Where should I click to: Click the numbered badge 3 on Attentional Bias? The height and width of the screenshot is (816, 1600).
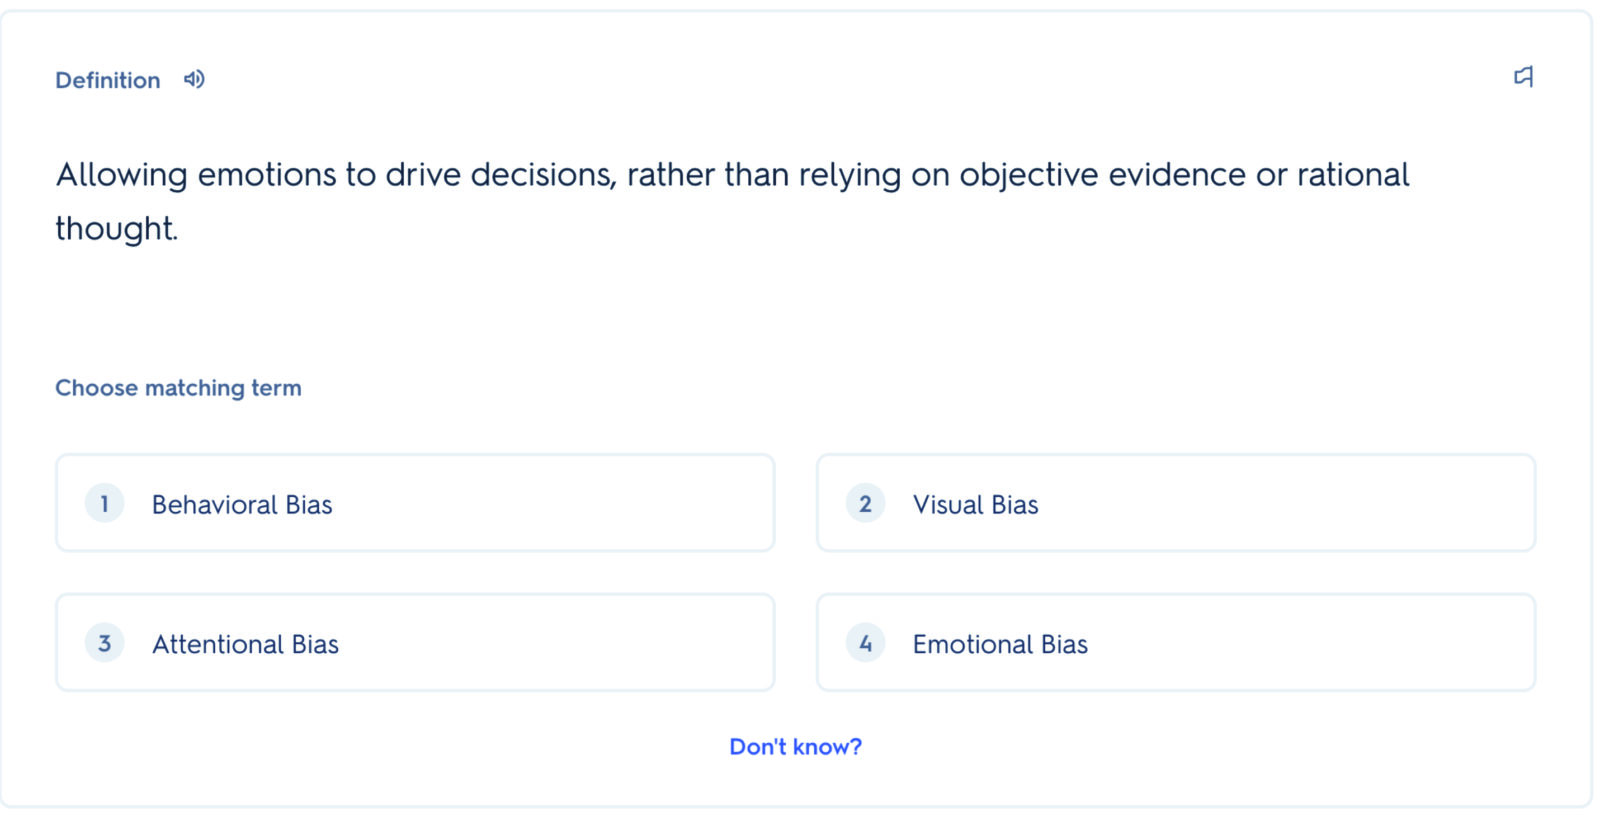point(103,644)
